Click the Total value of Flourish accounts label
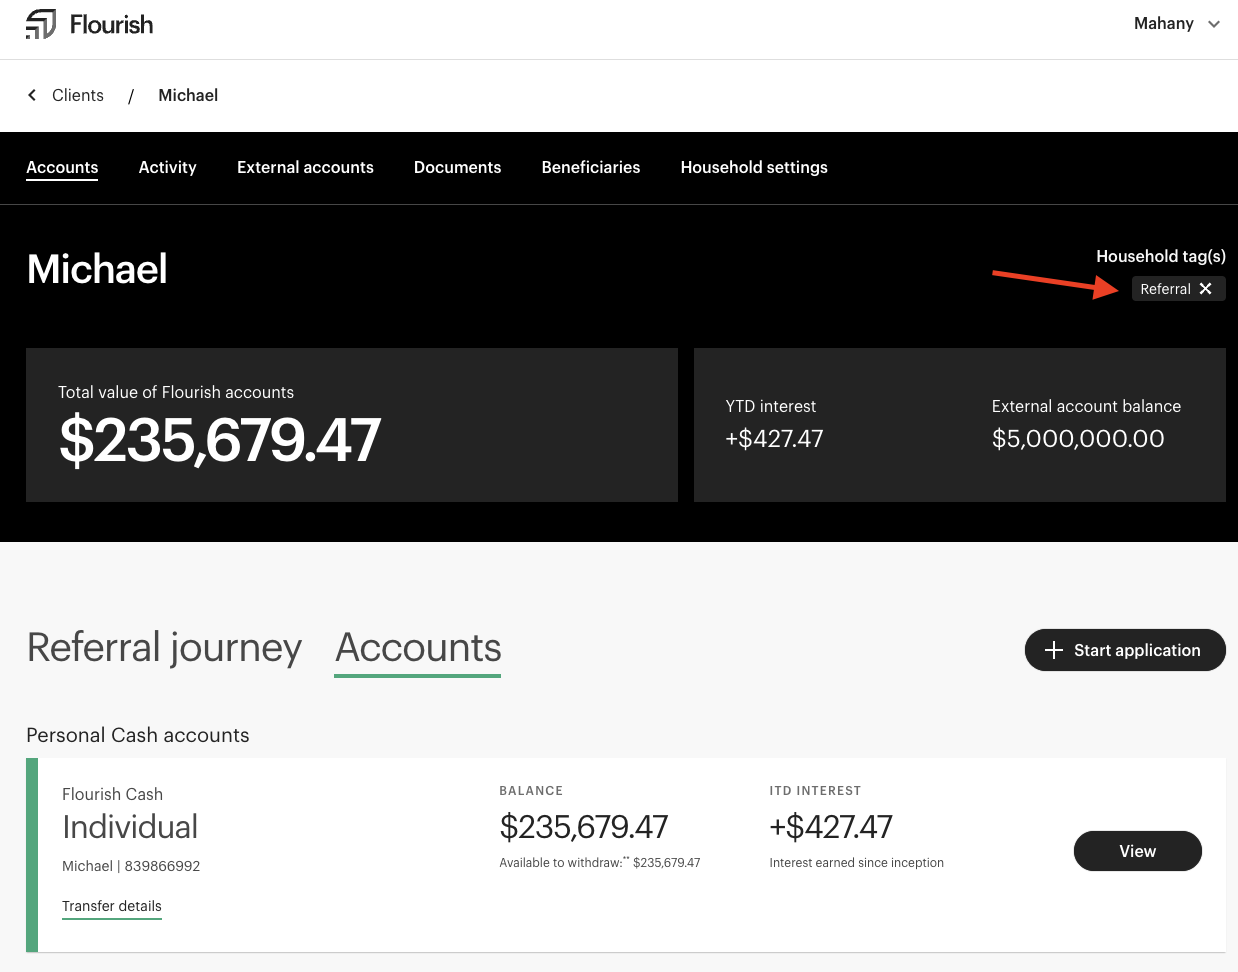The height and width of the screenshot is (972, 1238). coord(176,392)
